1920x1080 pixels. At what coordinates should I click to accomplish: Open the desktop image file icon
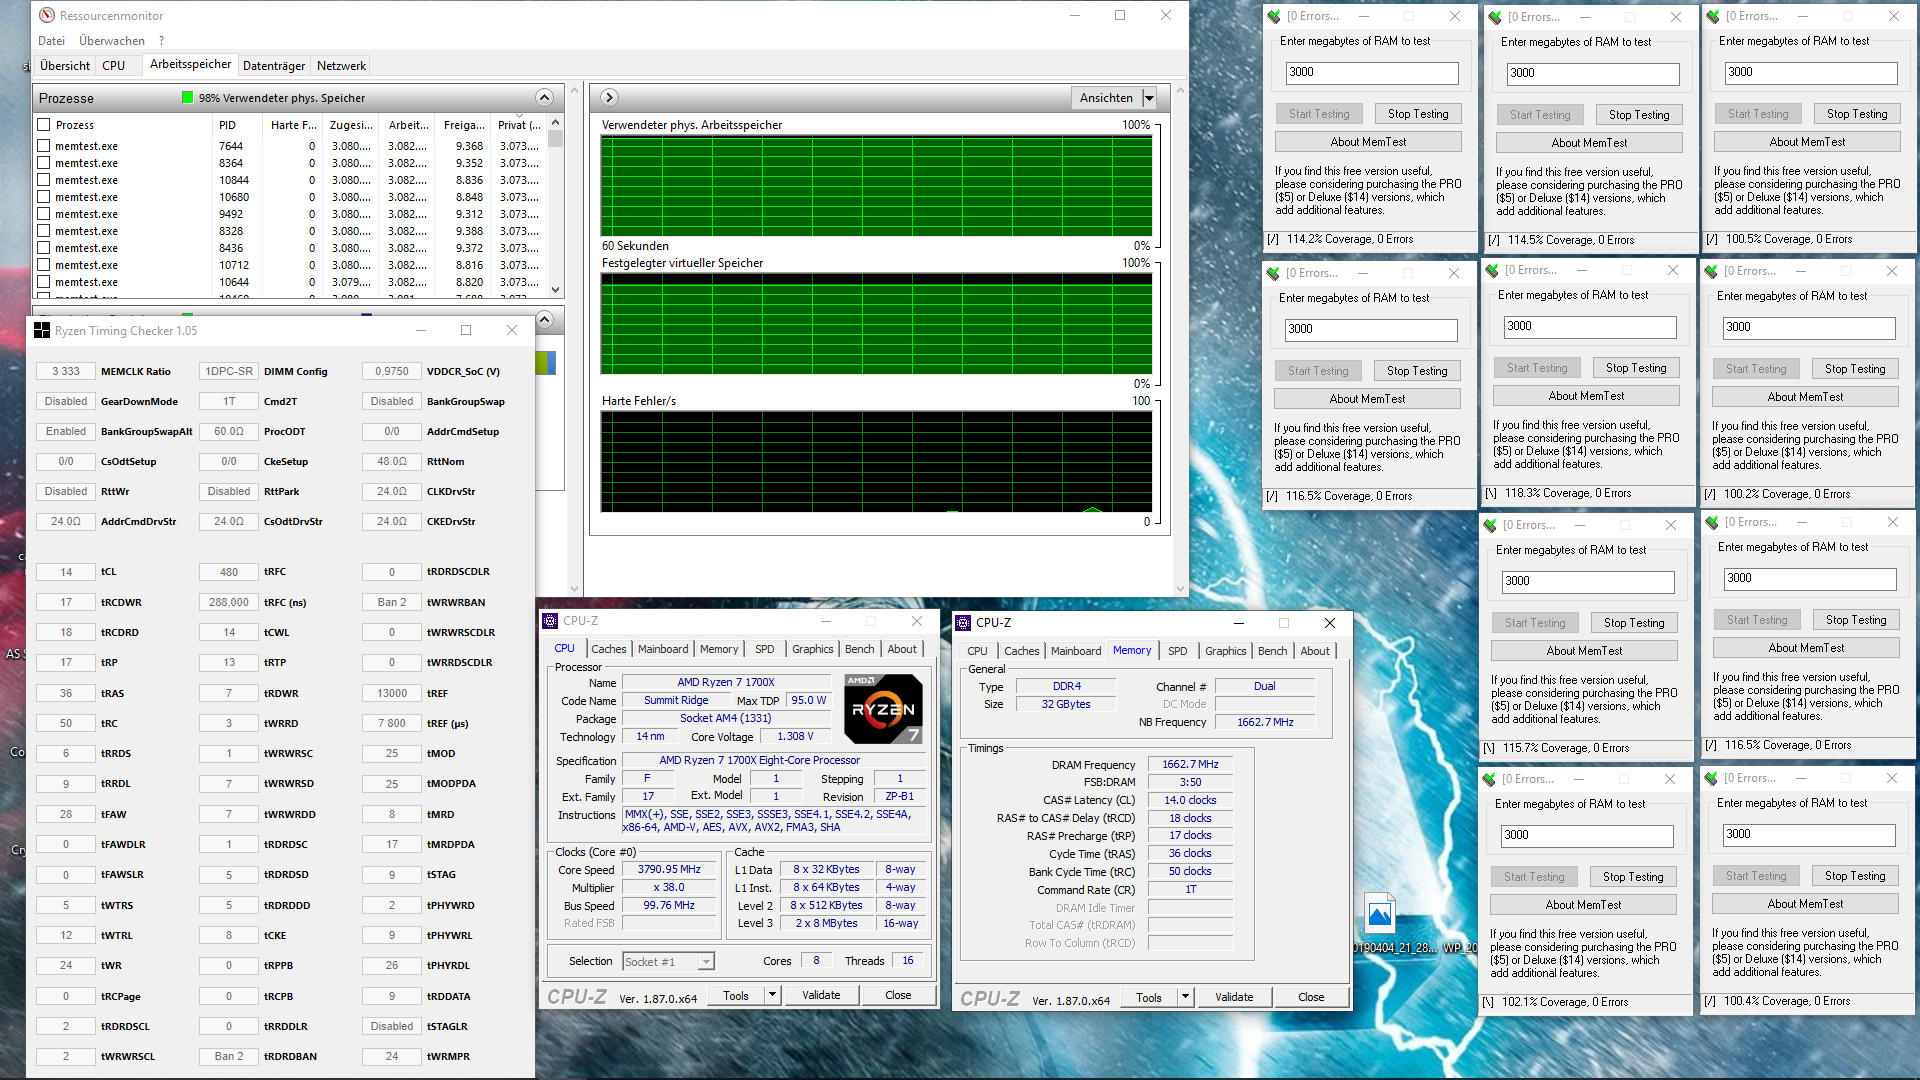click(x=1379, y=915)
